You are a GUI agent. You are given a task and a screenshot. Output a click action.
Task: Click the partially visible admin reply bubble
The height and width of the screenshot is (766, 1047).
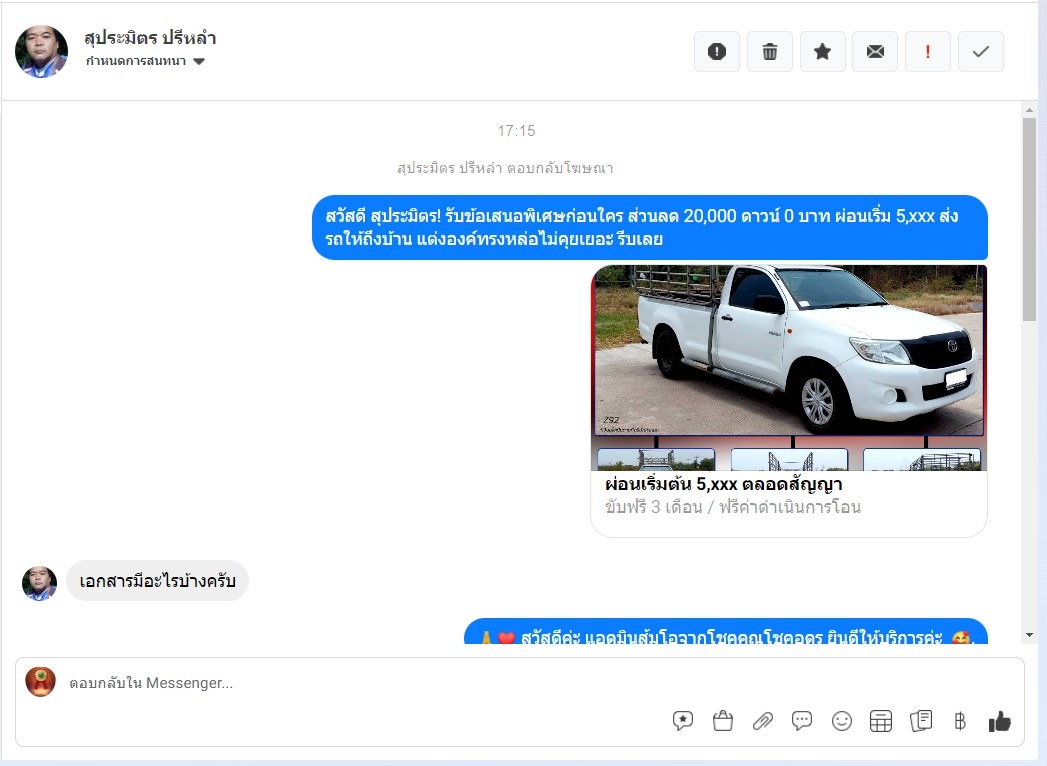726,631
